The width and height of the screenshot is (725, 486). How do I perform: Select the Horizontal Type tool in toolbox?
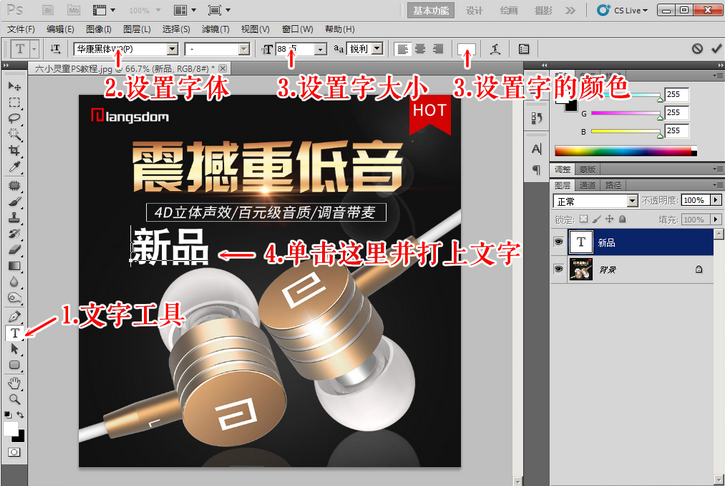(x=14, y=333)
